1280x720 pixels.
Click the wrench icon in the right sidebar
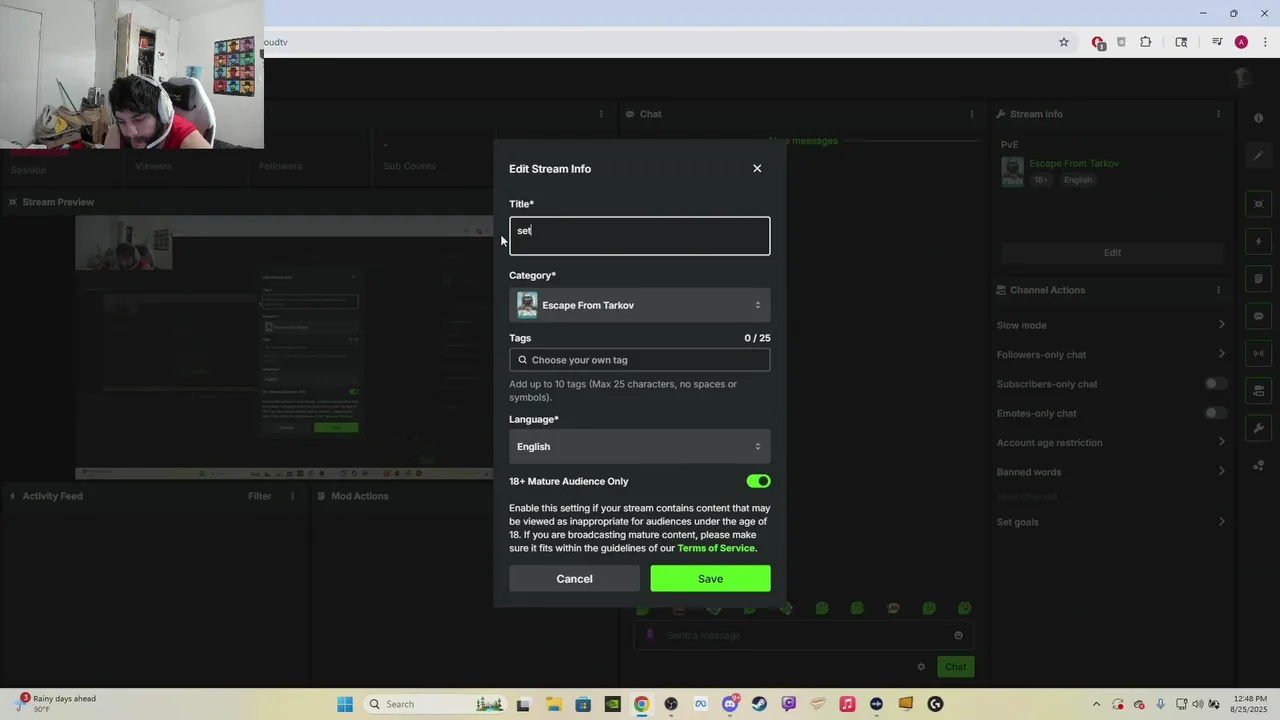[x=1259, y=428]
